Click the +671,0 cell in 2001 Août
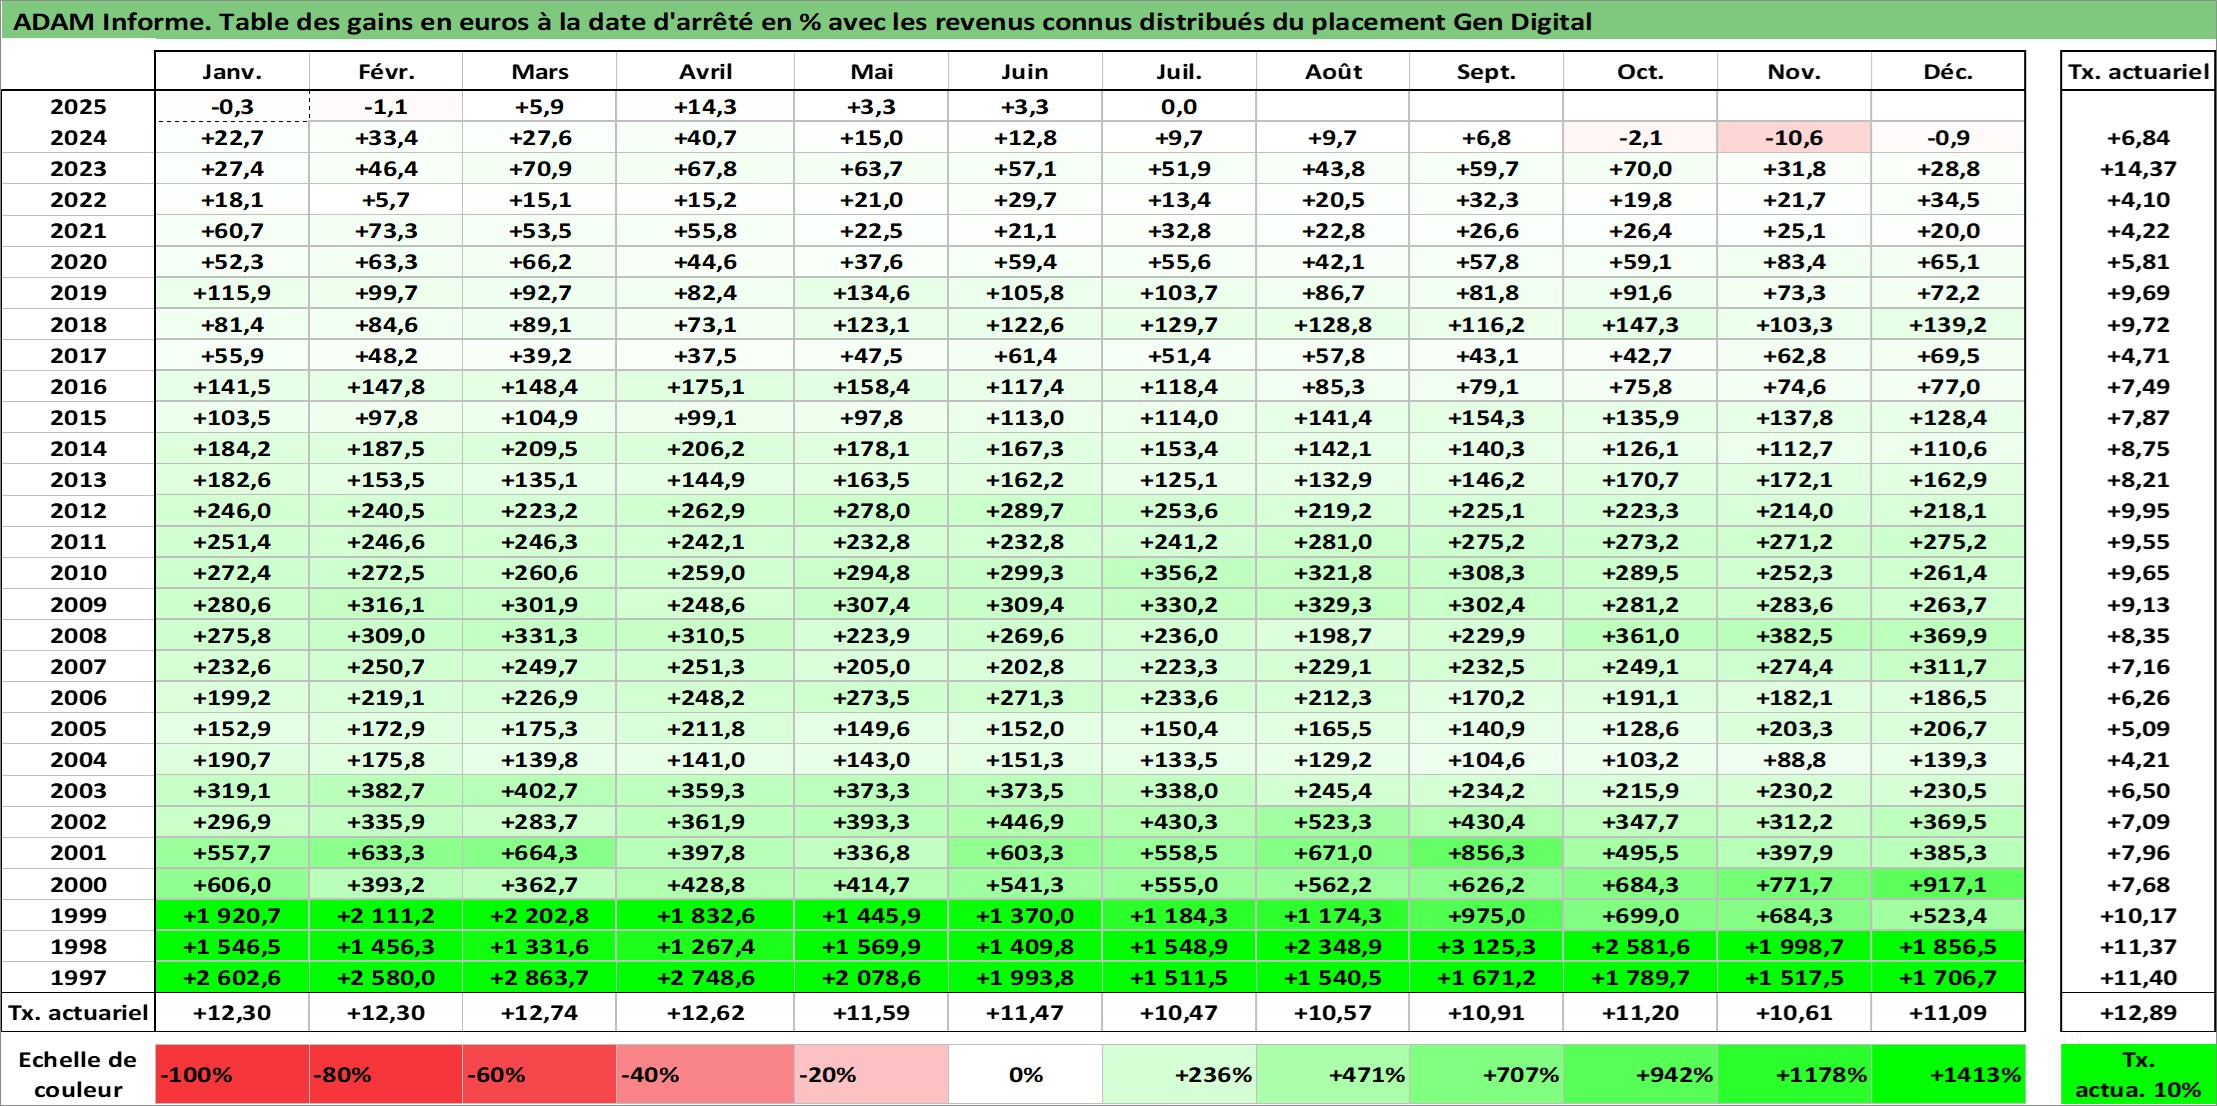Screen dimensions: 2217x1106 point(1333,852)
